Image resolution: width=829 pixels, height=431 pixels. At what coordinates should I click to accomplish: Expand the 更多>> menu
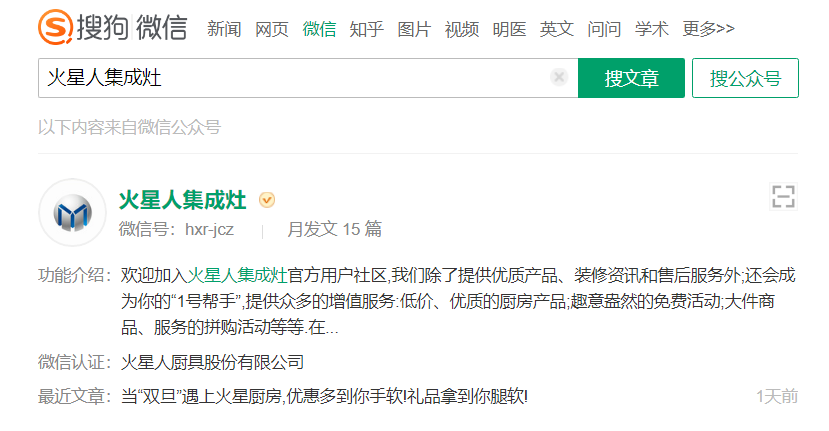(x=708, y=29)
